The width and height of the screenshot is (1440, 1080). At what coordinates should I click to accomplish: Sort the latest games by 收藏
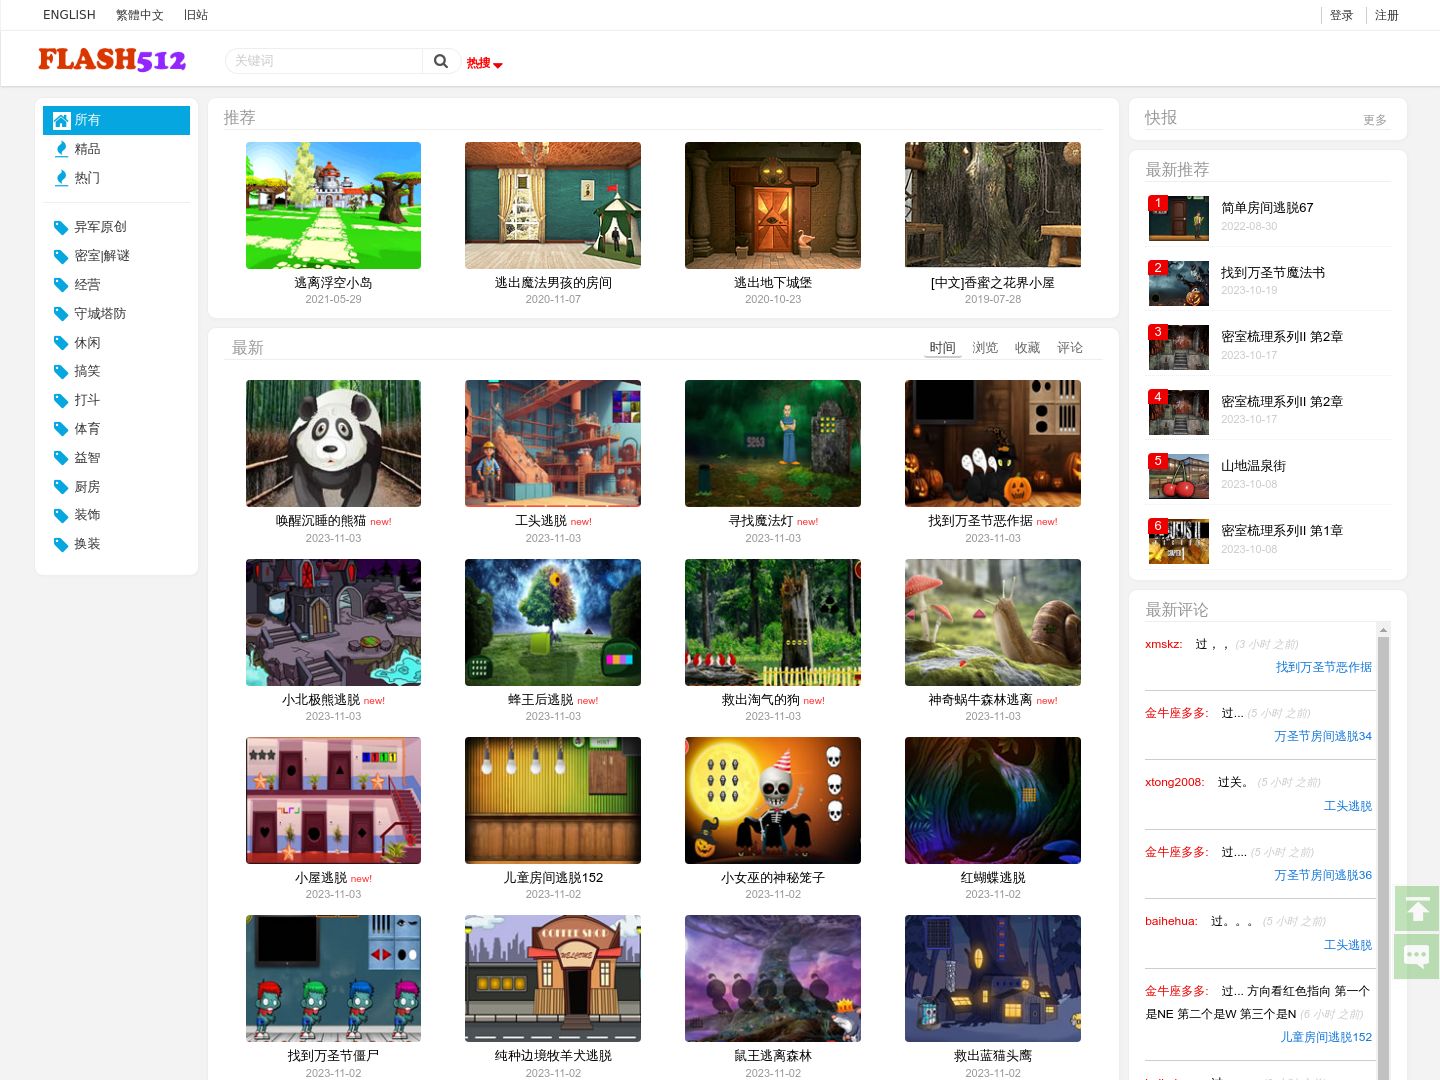1027,348
